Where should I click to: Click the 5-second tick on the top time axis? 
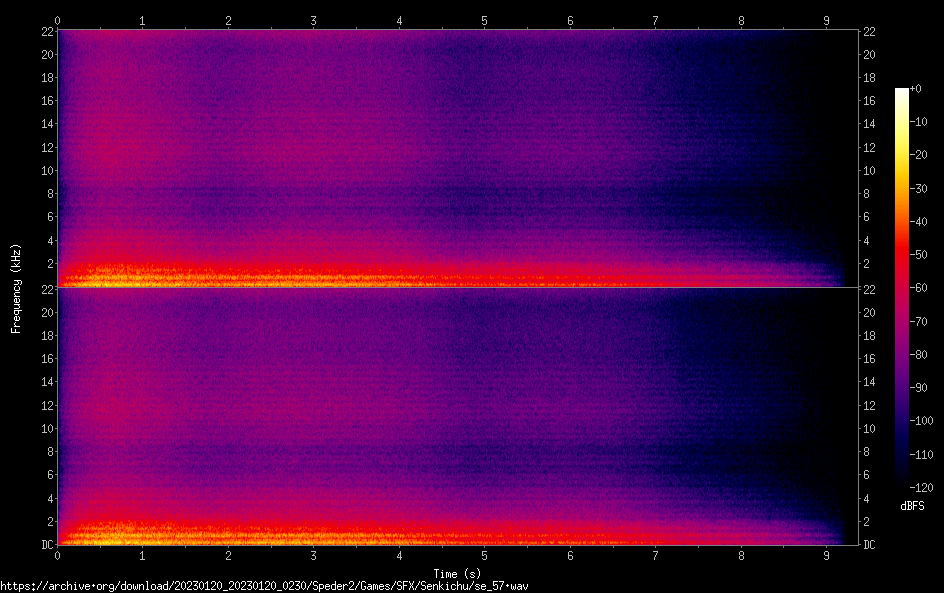tap(485, 20)
